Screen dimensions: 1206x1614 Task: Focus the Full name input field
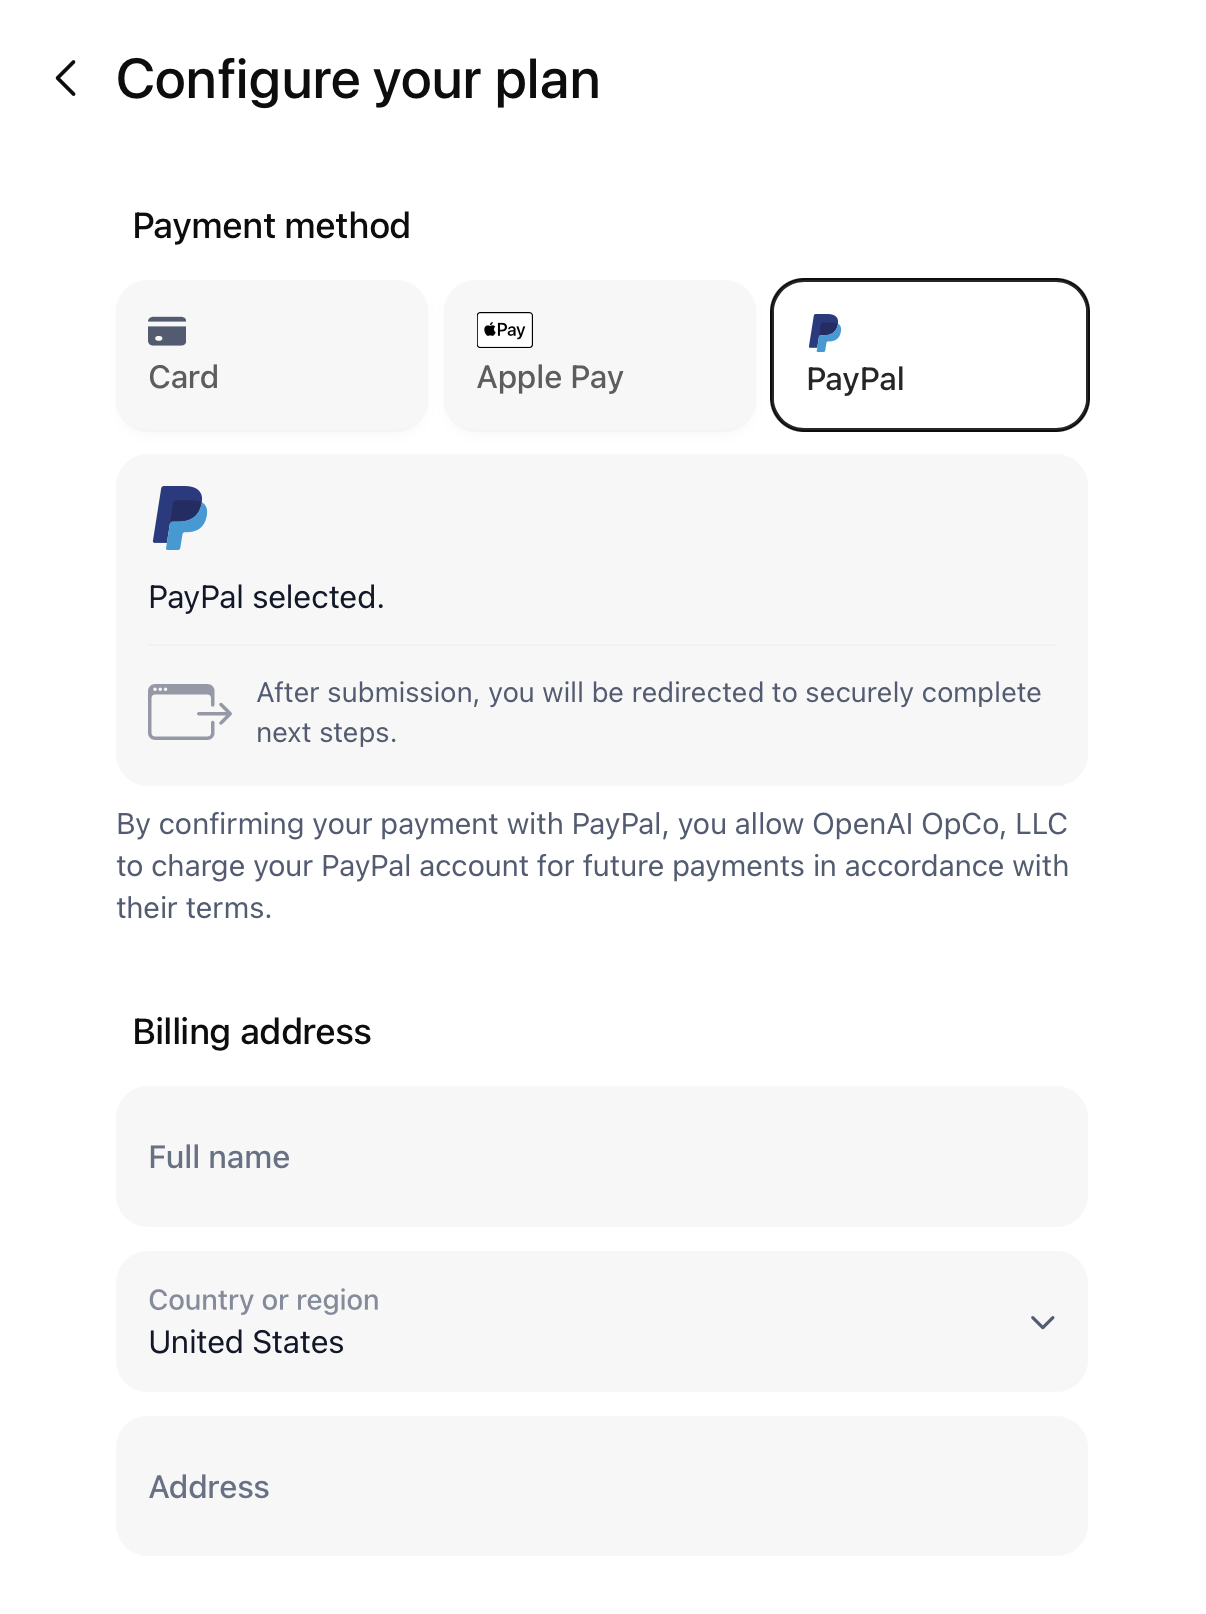click(x=602, y=1157)
